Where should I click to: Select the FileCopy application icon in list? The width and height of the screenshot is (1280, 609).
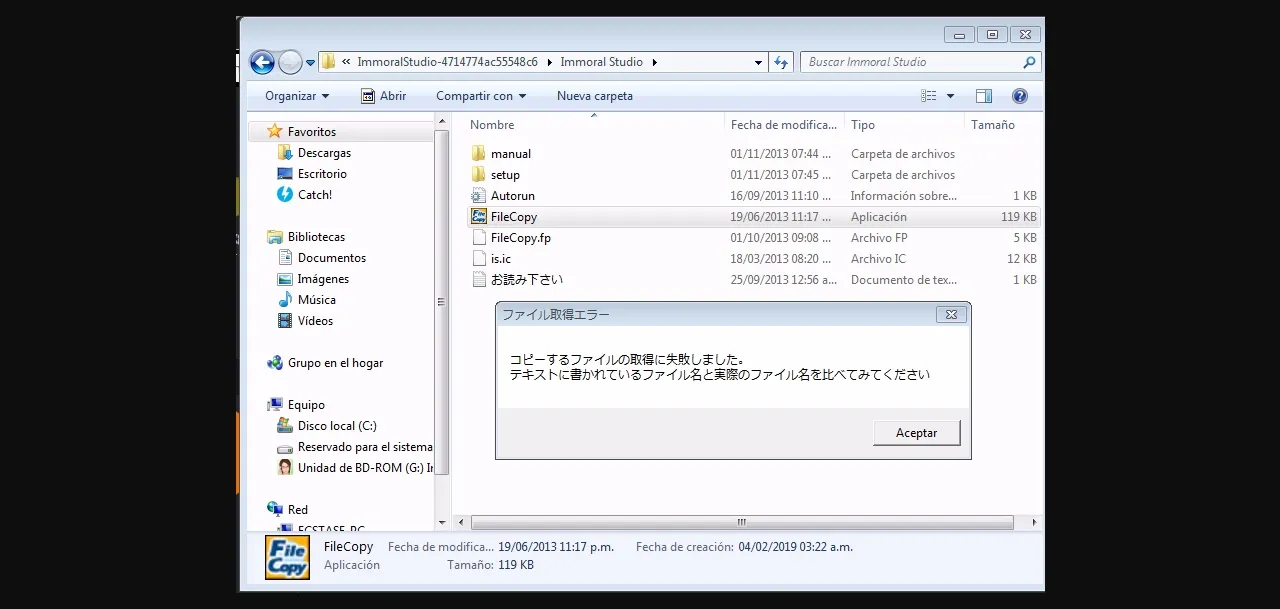click(x=479, y=217)
